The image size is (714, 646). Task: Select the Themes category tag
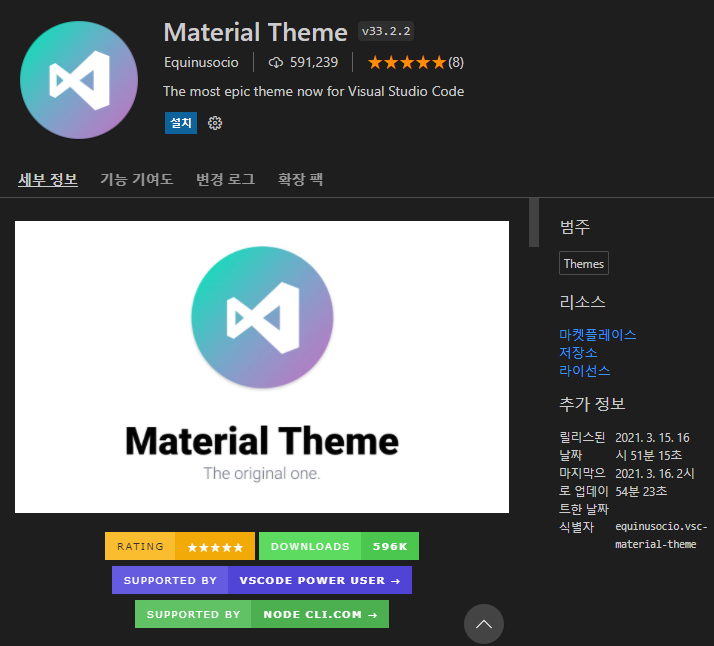[x=584, y=263]
